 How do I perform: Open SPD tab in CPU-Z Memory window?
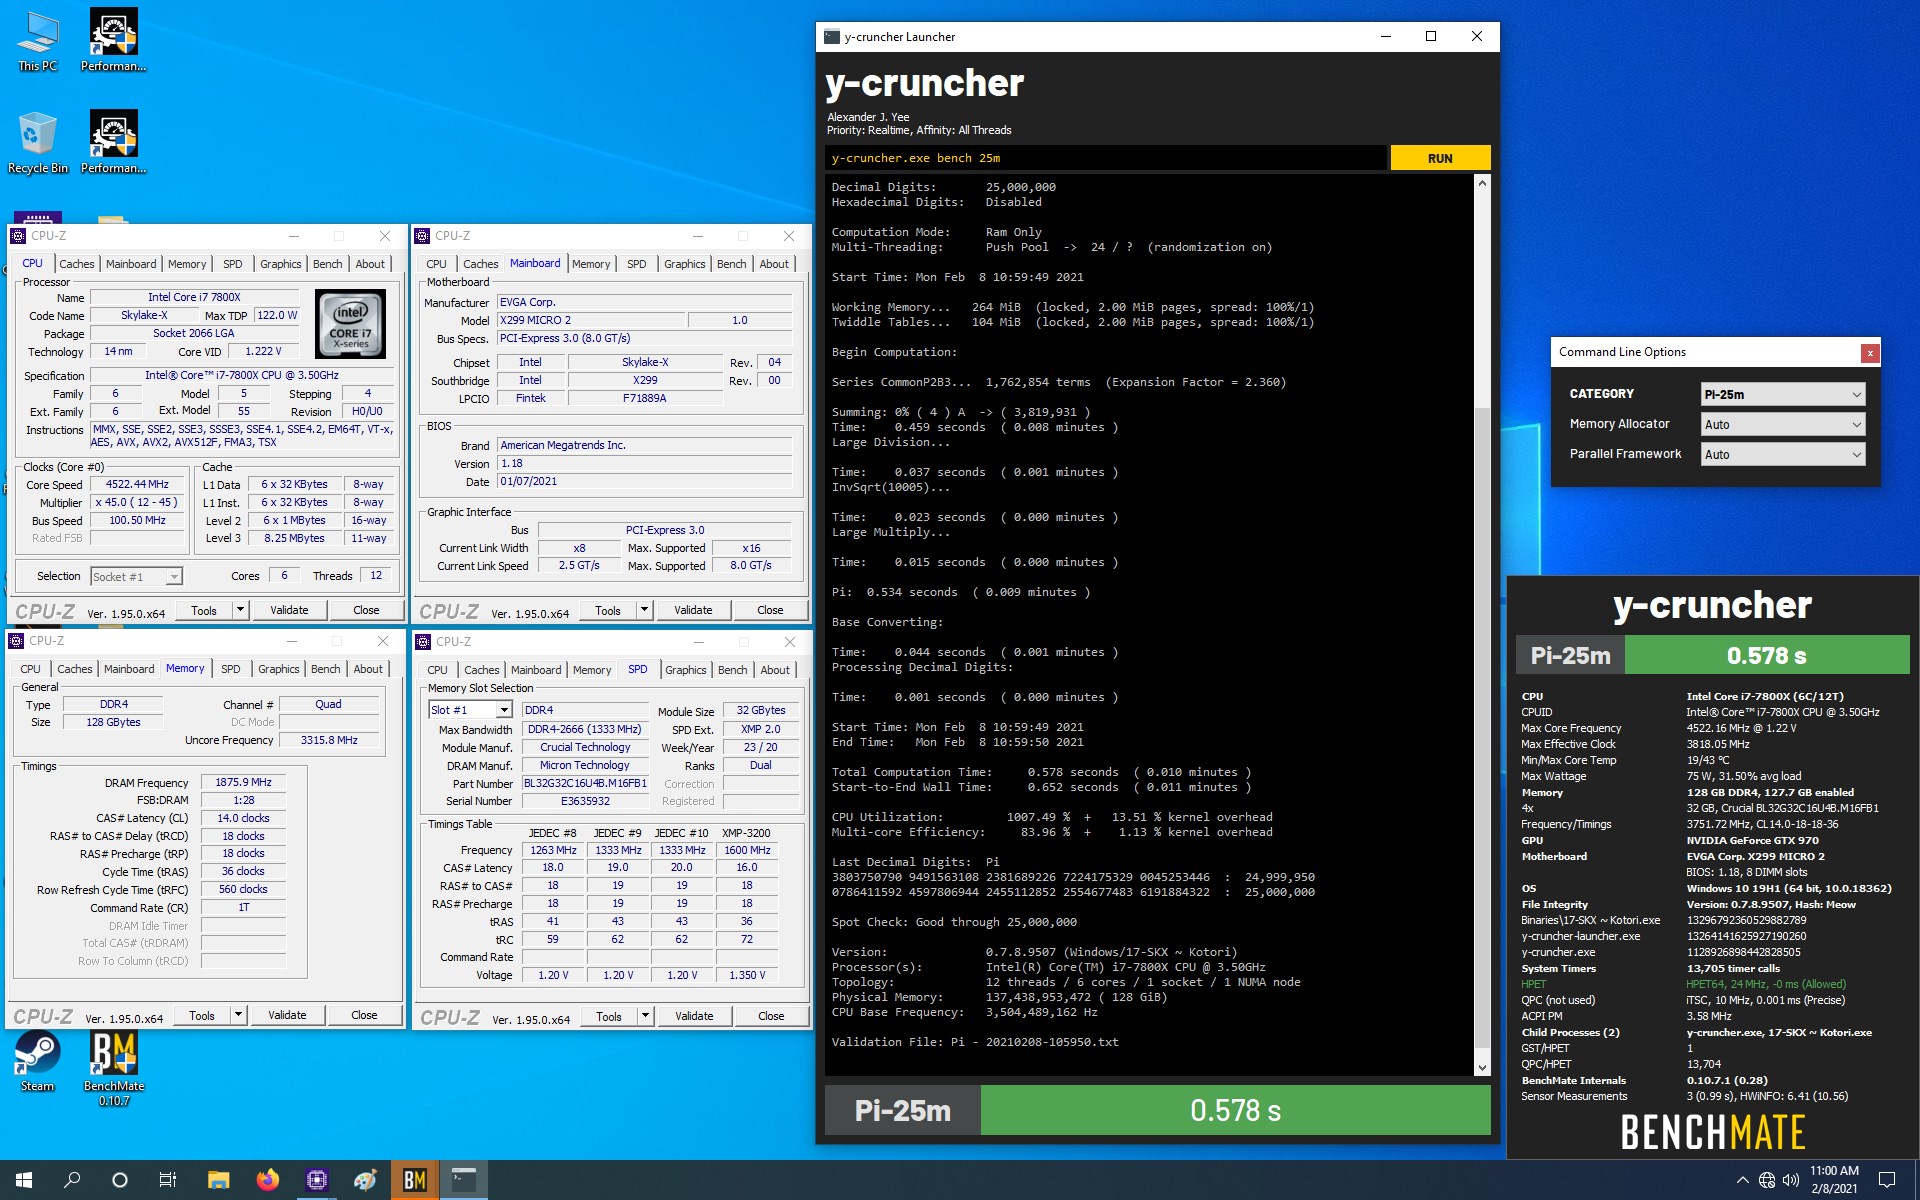(230, 669)
